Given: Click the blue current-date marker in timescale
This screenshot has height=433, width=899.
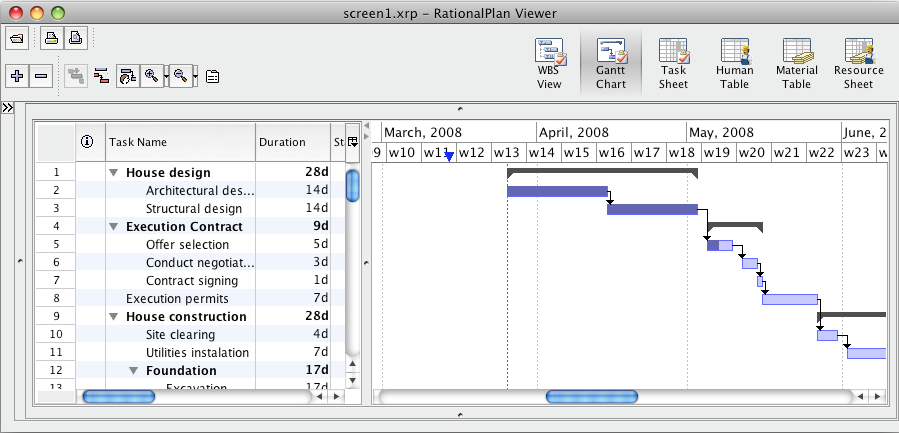Looking at the screenshot, I should click(450, 157).
